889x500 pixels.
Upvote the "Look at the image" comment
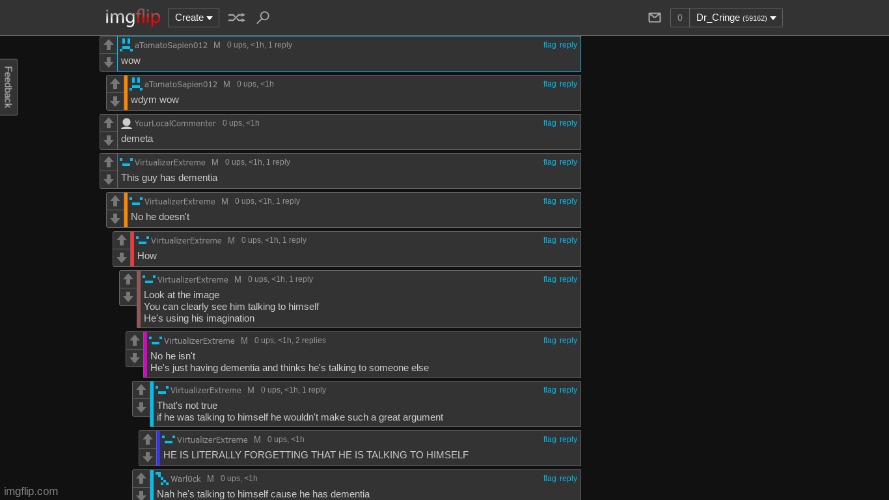pyautogui.click(x=128, y=279)
